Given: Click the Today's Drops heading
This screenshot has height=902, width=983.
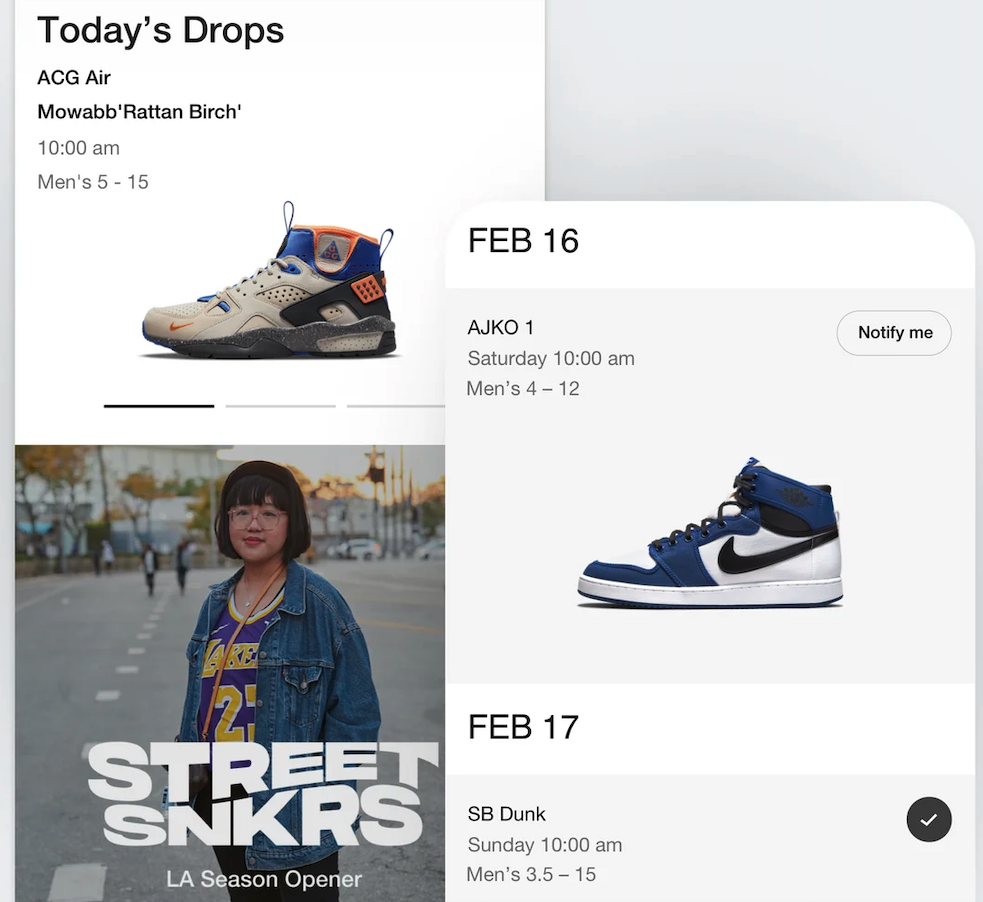Looking at the screenshot, I should tap(160, 30).
